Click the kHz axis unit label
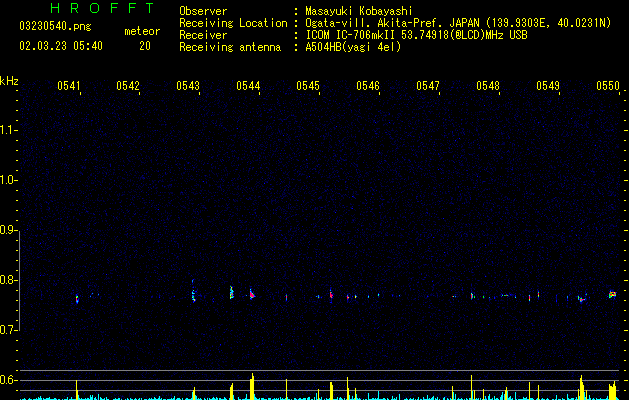This screenshot has width=629, height=400. [x=9, y=81]
